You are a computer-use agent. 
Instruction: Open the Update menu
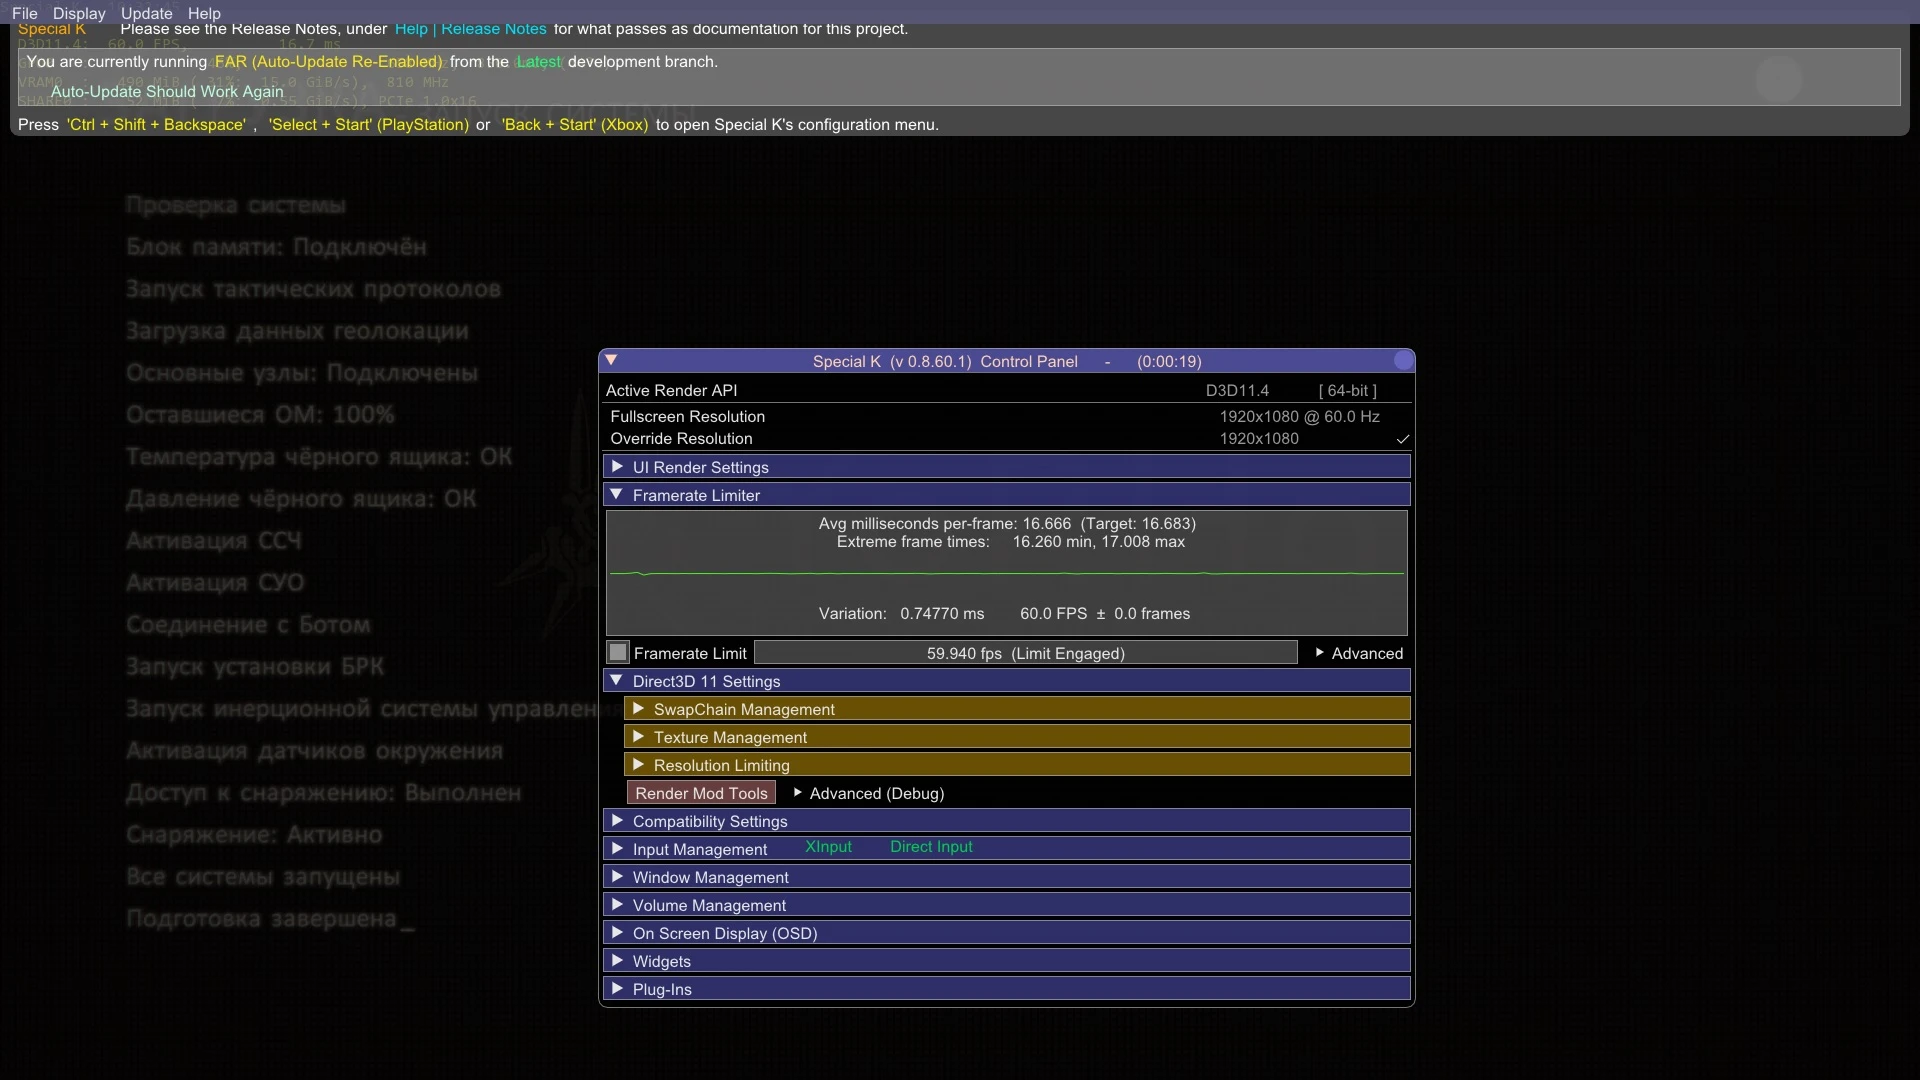tap(146, 13)
